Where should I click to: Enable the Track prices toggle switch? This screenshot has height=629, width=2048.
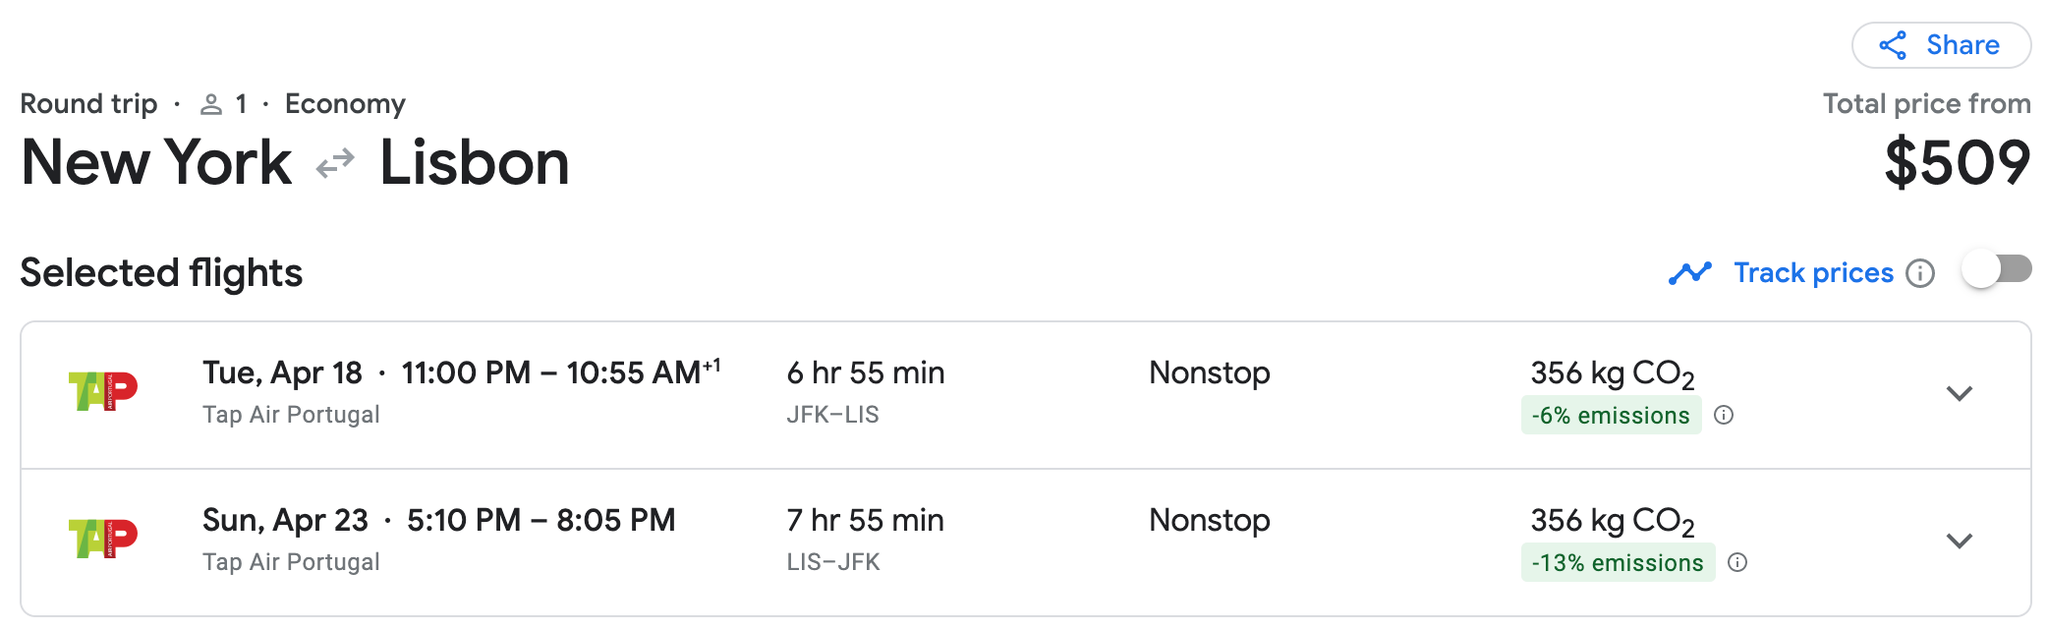pos(1996,270)
